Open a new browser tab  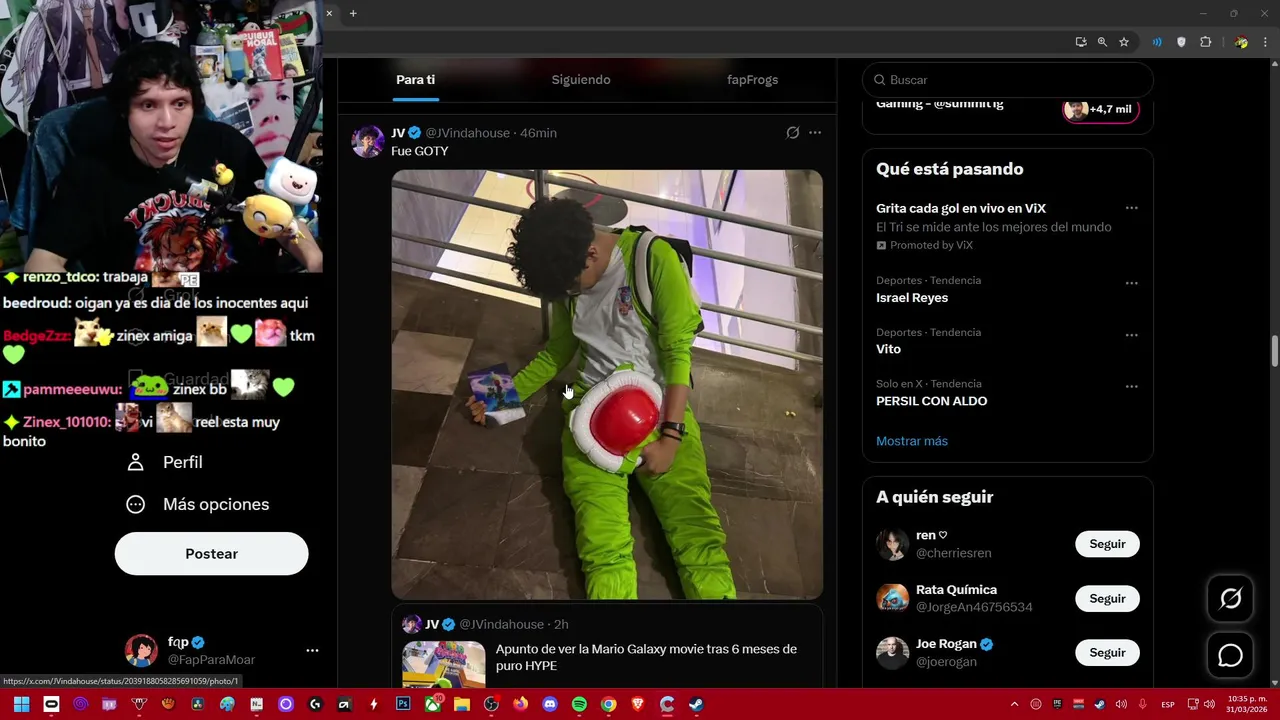tap(353, 13)
